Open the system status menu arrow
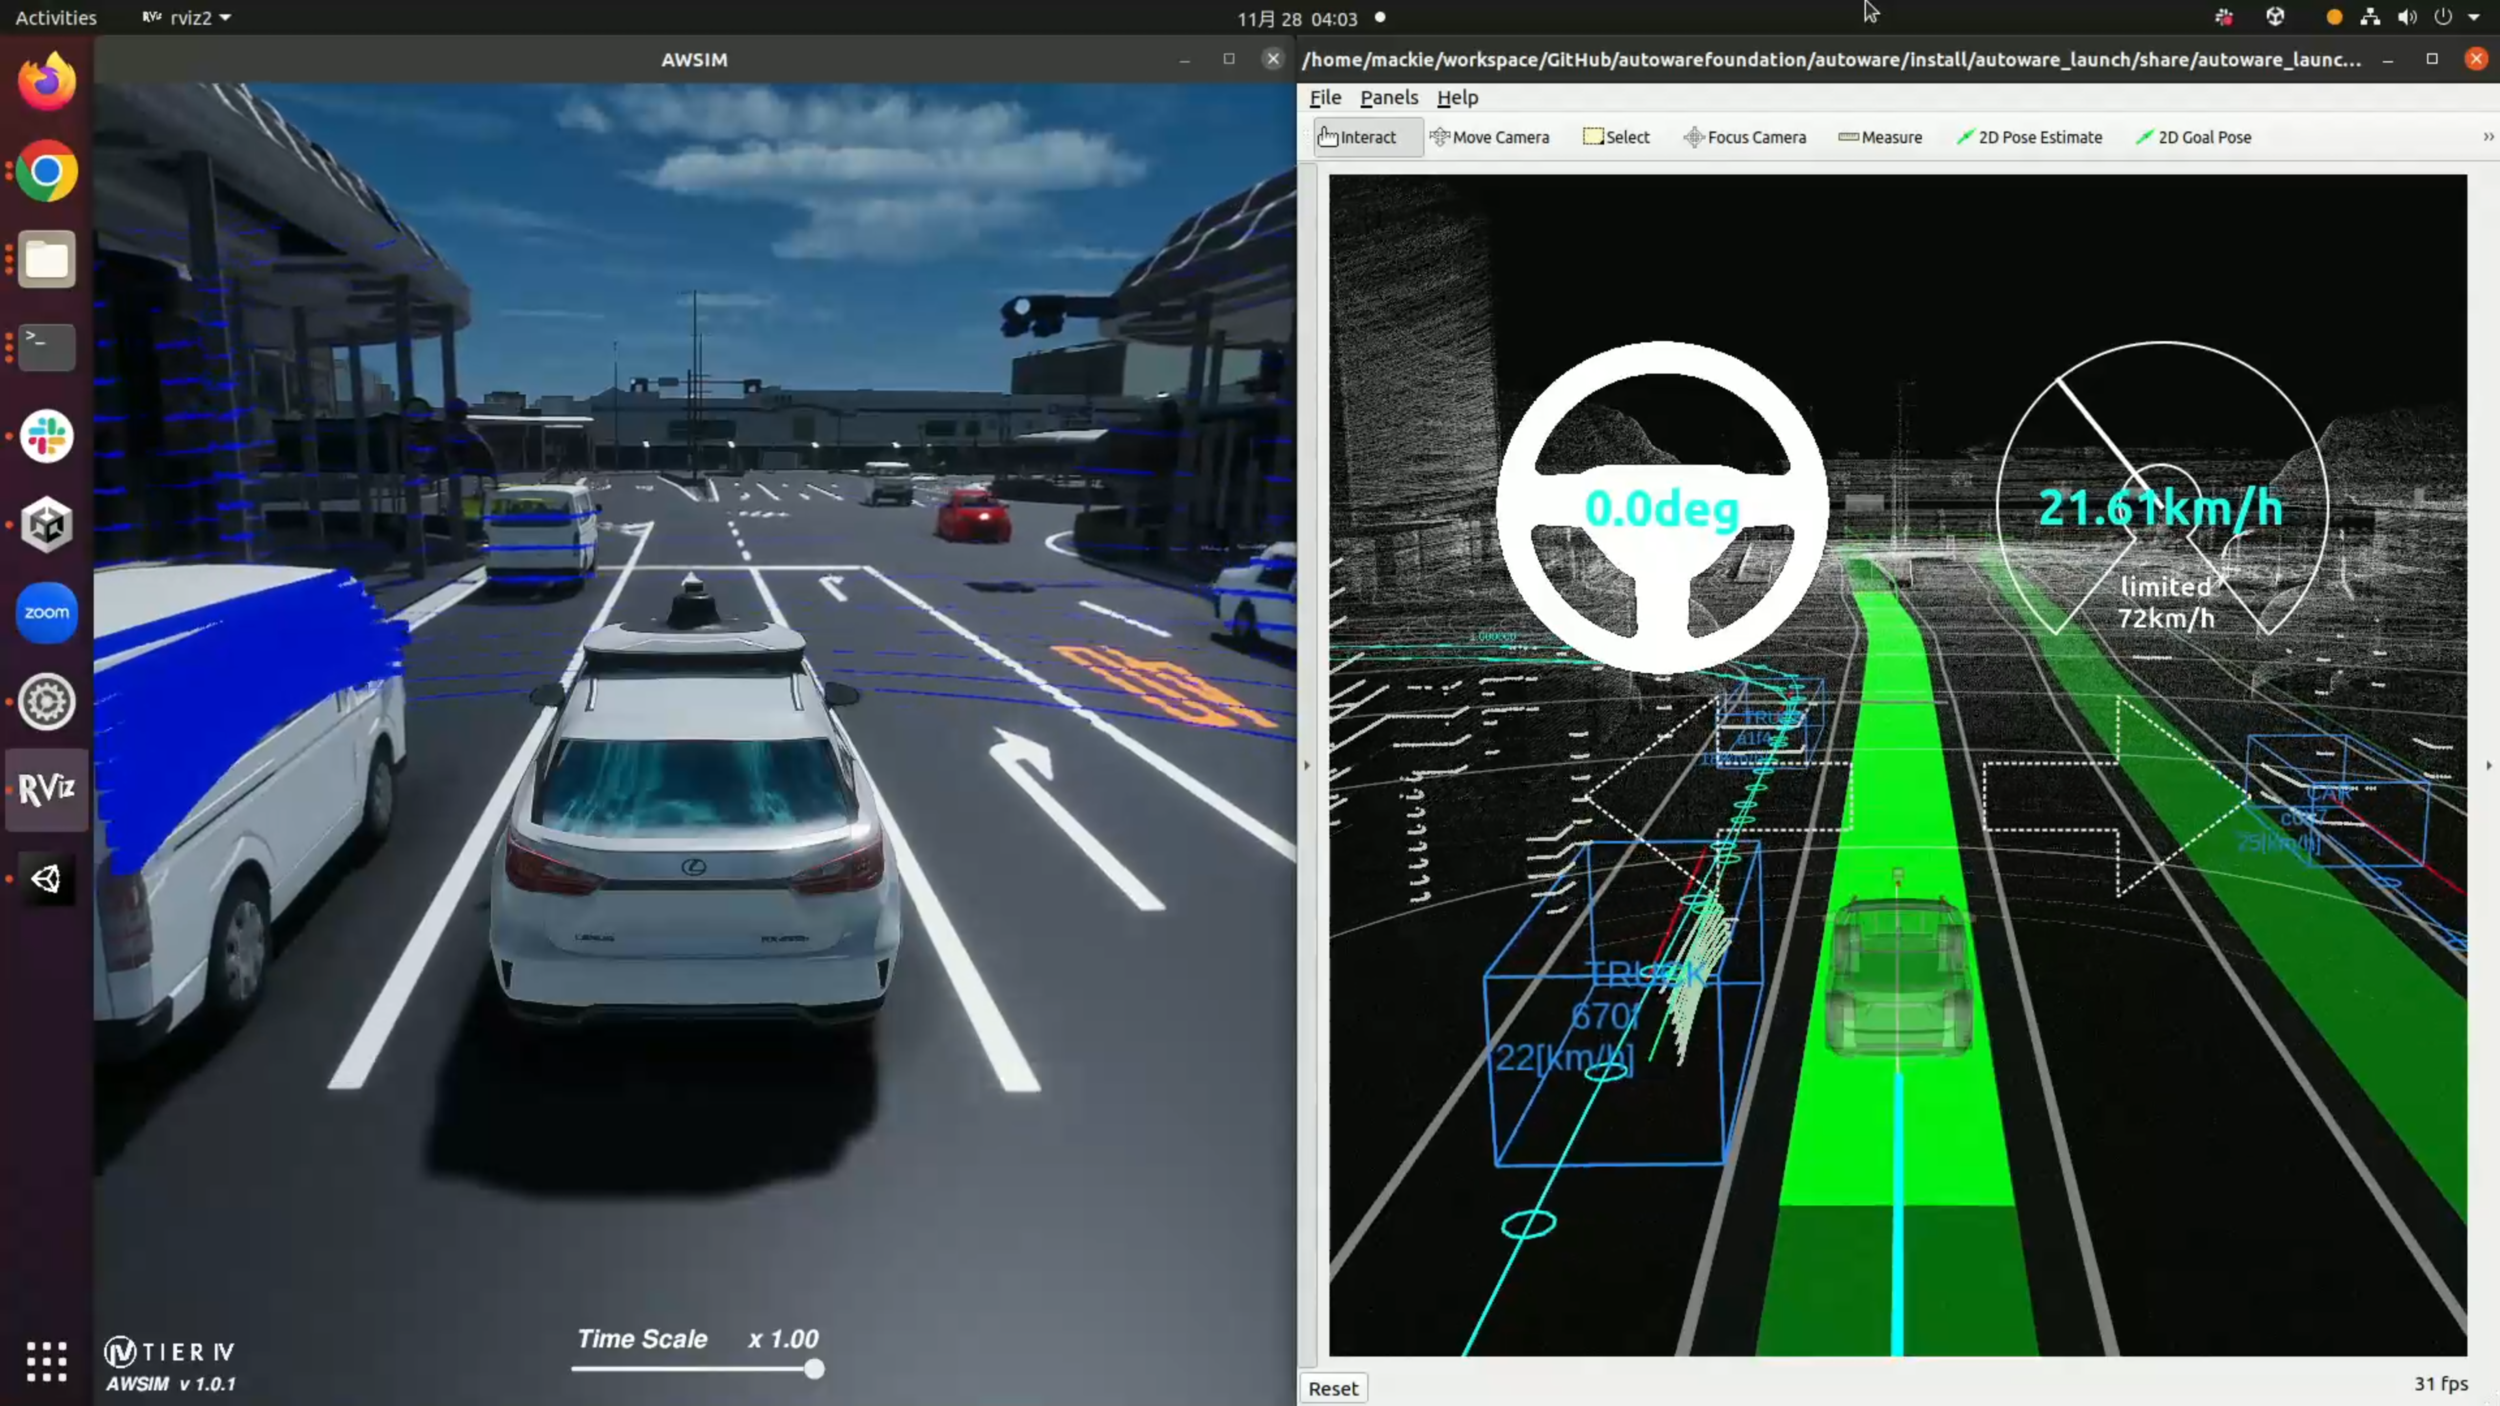Image resolution: width=2500 pixels, height=1406 pixels. pyautogui.click(x=2473, y=17)
